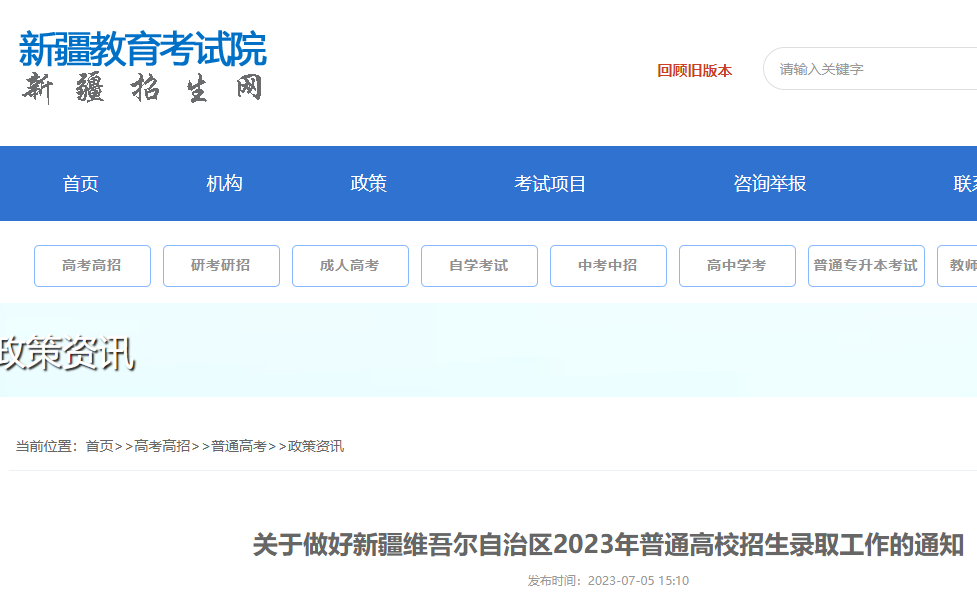The width and height of the screenshot is (977, 597).
Task: Click the 首页 breadcrumb link
Action: [99, 446]
